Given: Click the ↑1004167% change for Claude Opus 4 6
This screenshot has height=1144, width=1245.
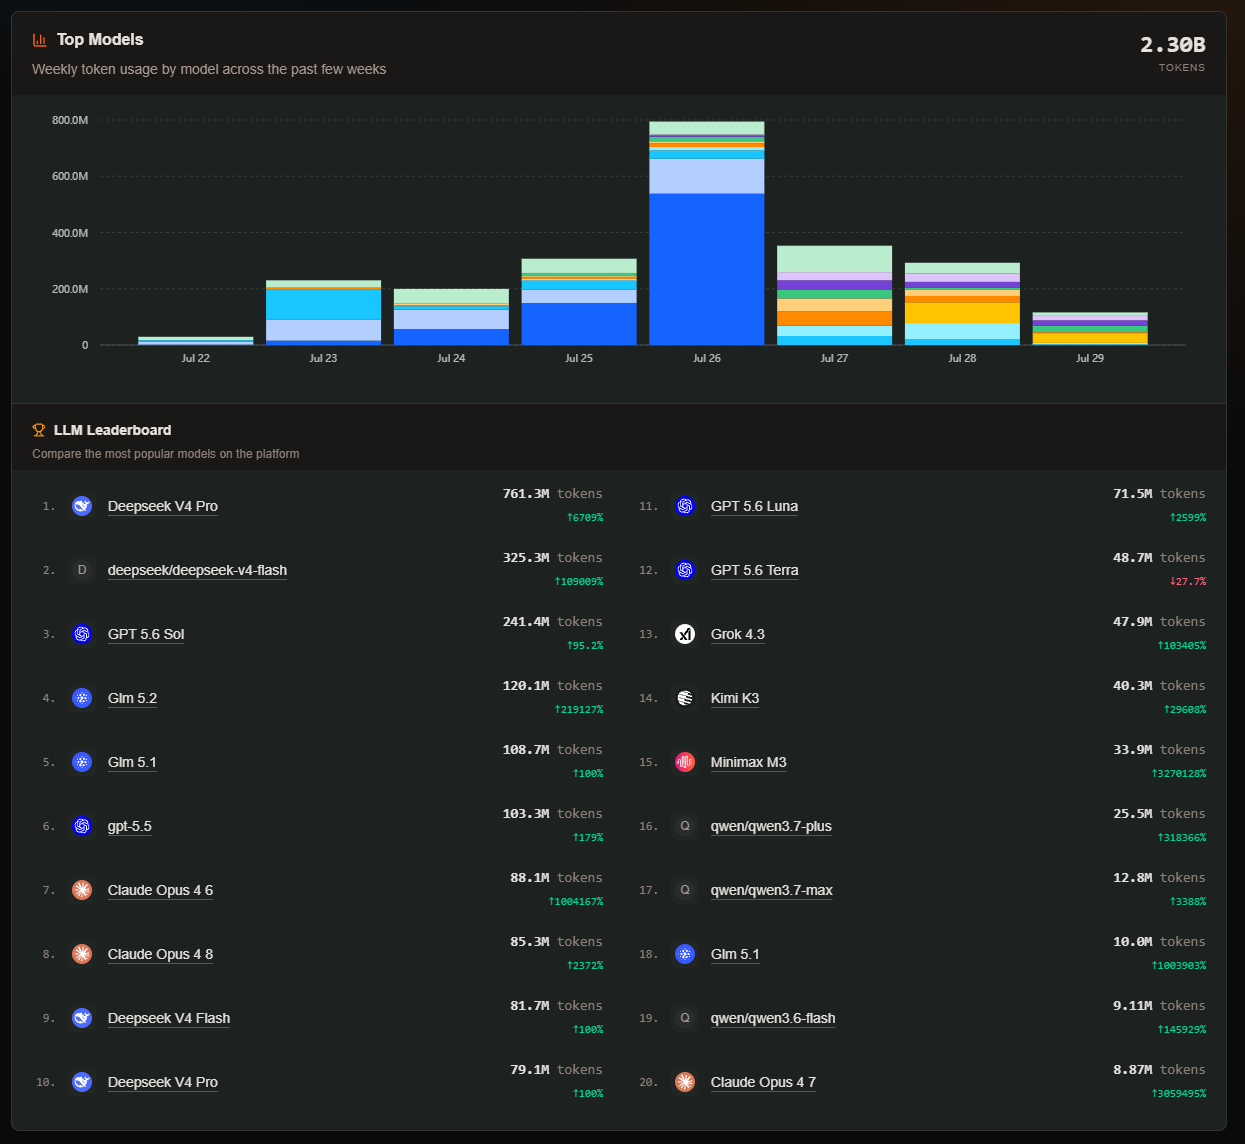Looking at the screenshot, I should click(576, 902).
